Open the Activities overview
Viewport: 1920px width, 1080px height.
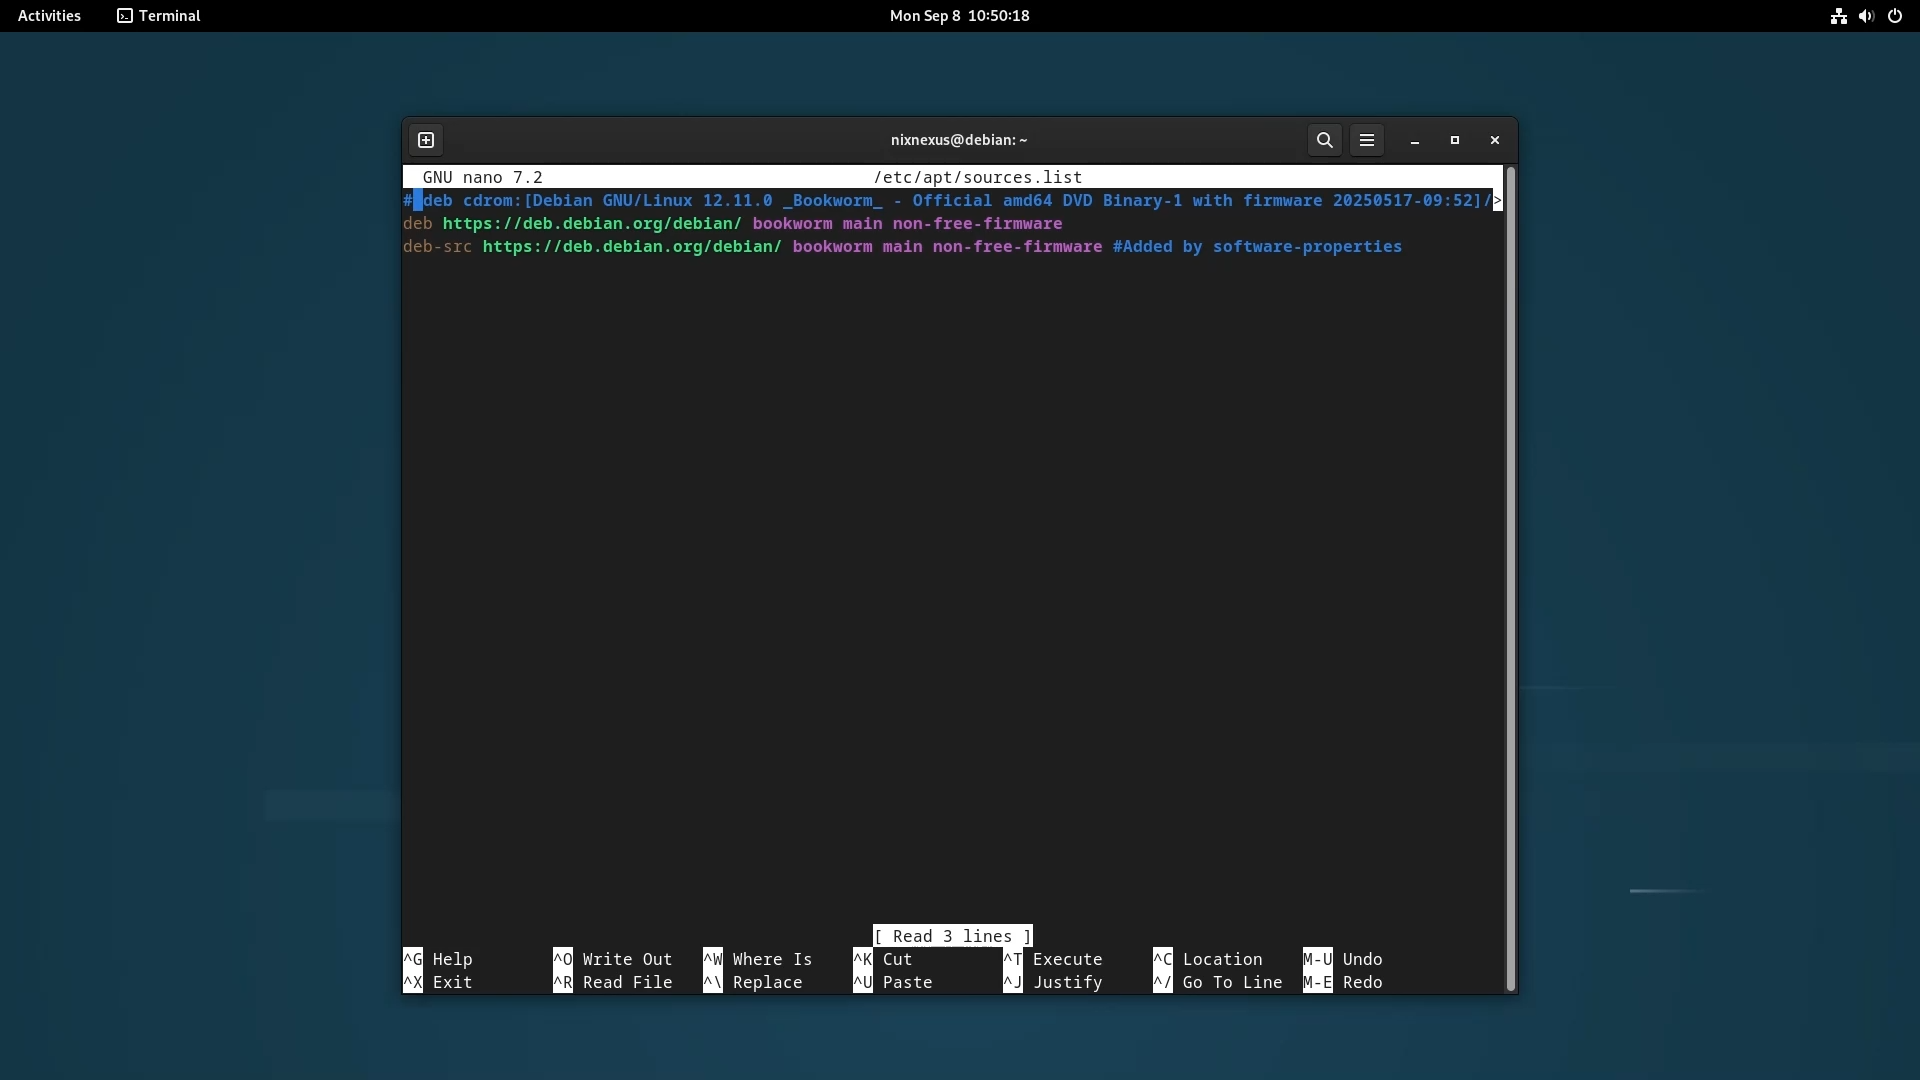coord(49,16)
